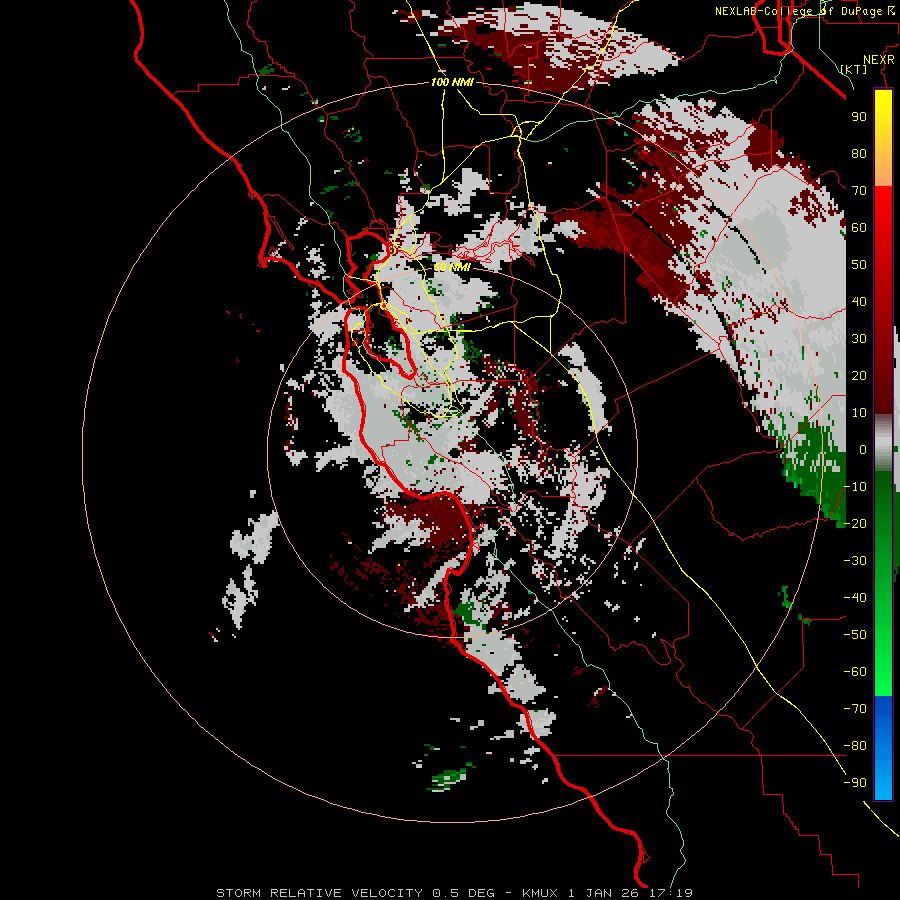Click the -20 value on the velocity scale

pos(855,524)
